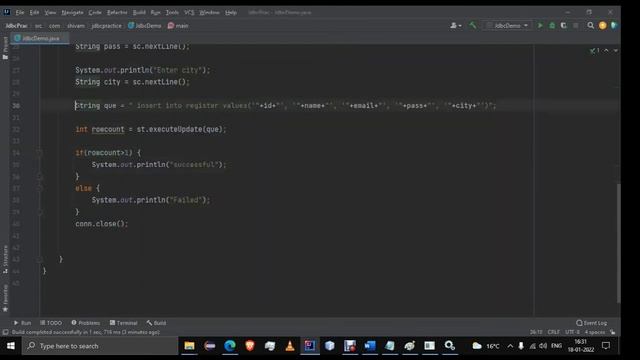Click the shivam breadcrumb
The height and width of the screenshot is (360, 640).
point(76,26)
